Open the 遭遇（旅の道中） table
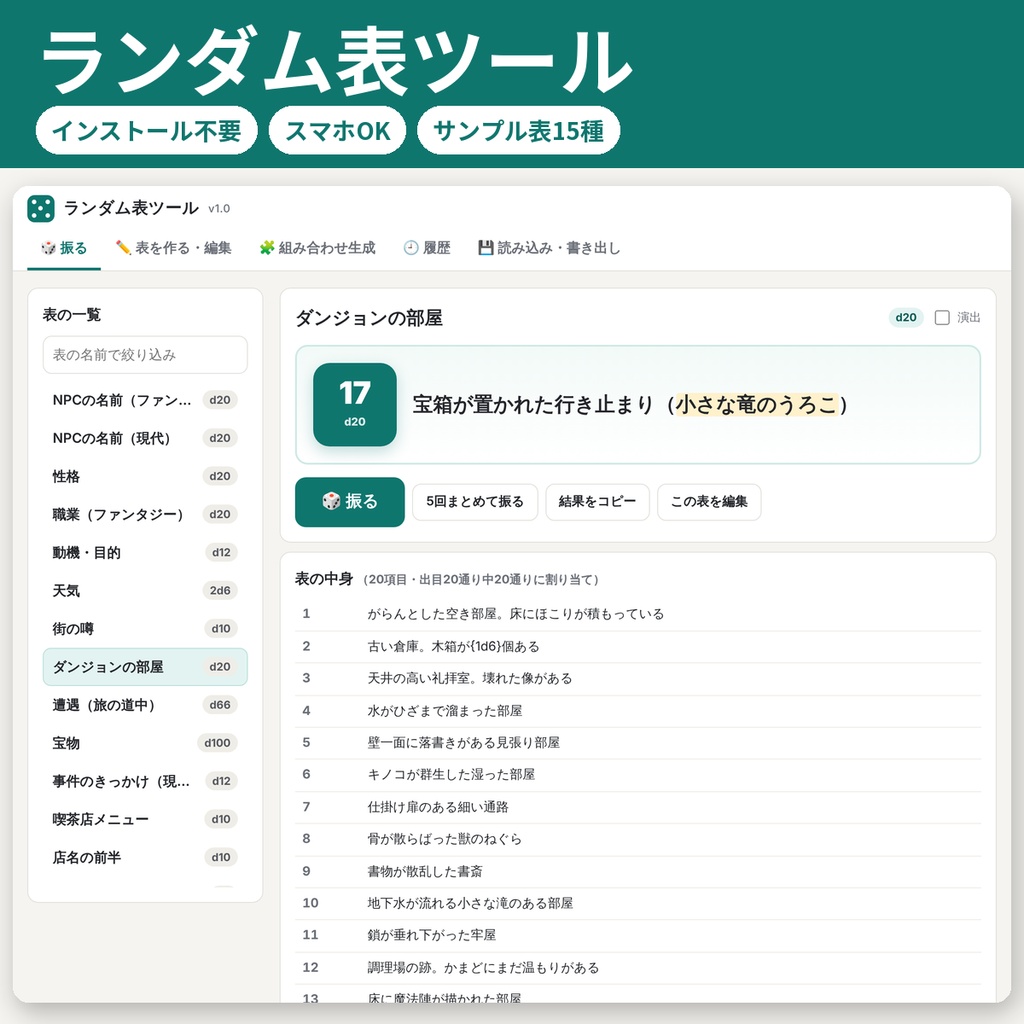Viewport: 1024px width, 1024px height. click(x=145, y=705)
